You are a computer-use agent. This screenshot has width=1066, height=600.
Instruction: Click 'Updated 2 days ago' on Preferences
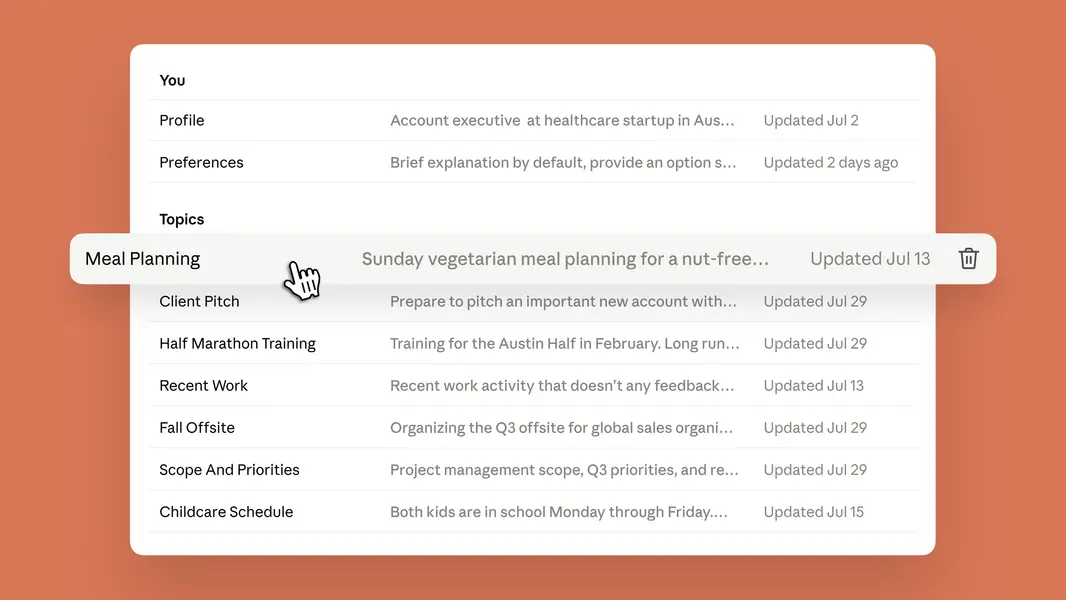tap(830, 162)
